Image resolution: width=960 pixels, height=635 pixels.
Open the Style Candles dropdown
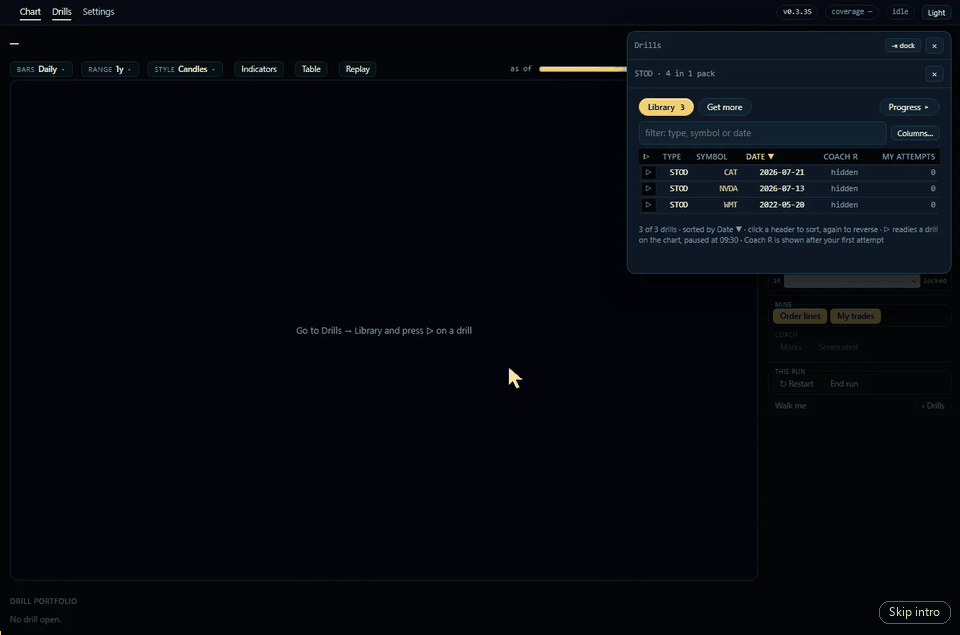(184, 69)
